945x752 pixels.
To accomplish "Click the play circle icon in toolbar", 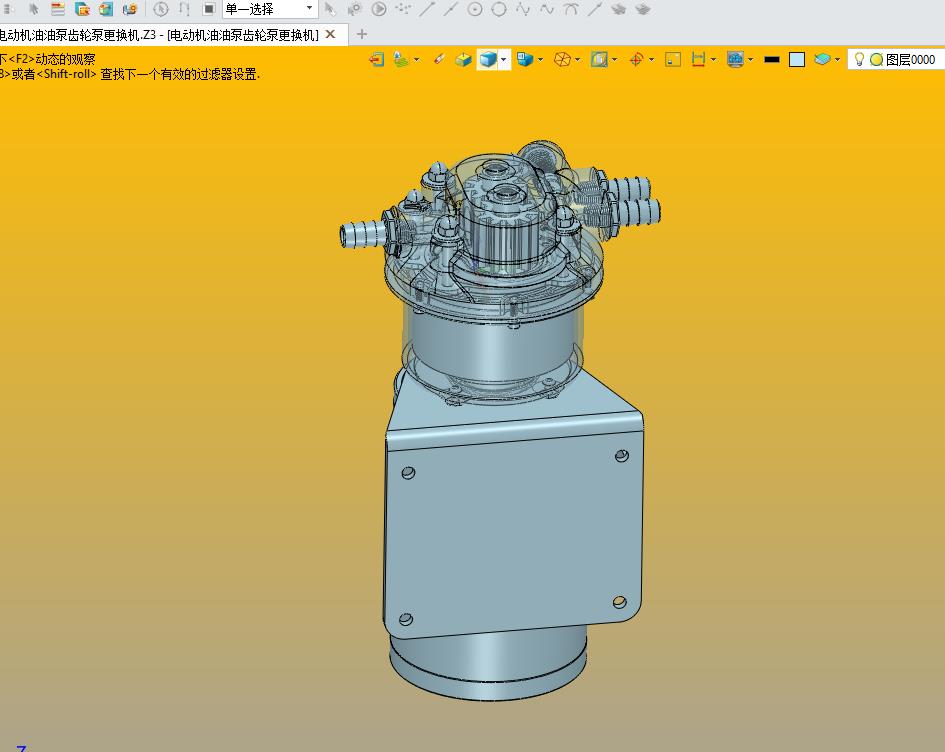I will (x=379, y=9).
